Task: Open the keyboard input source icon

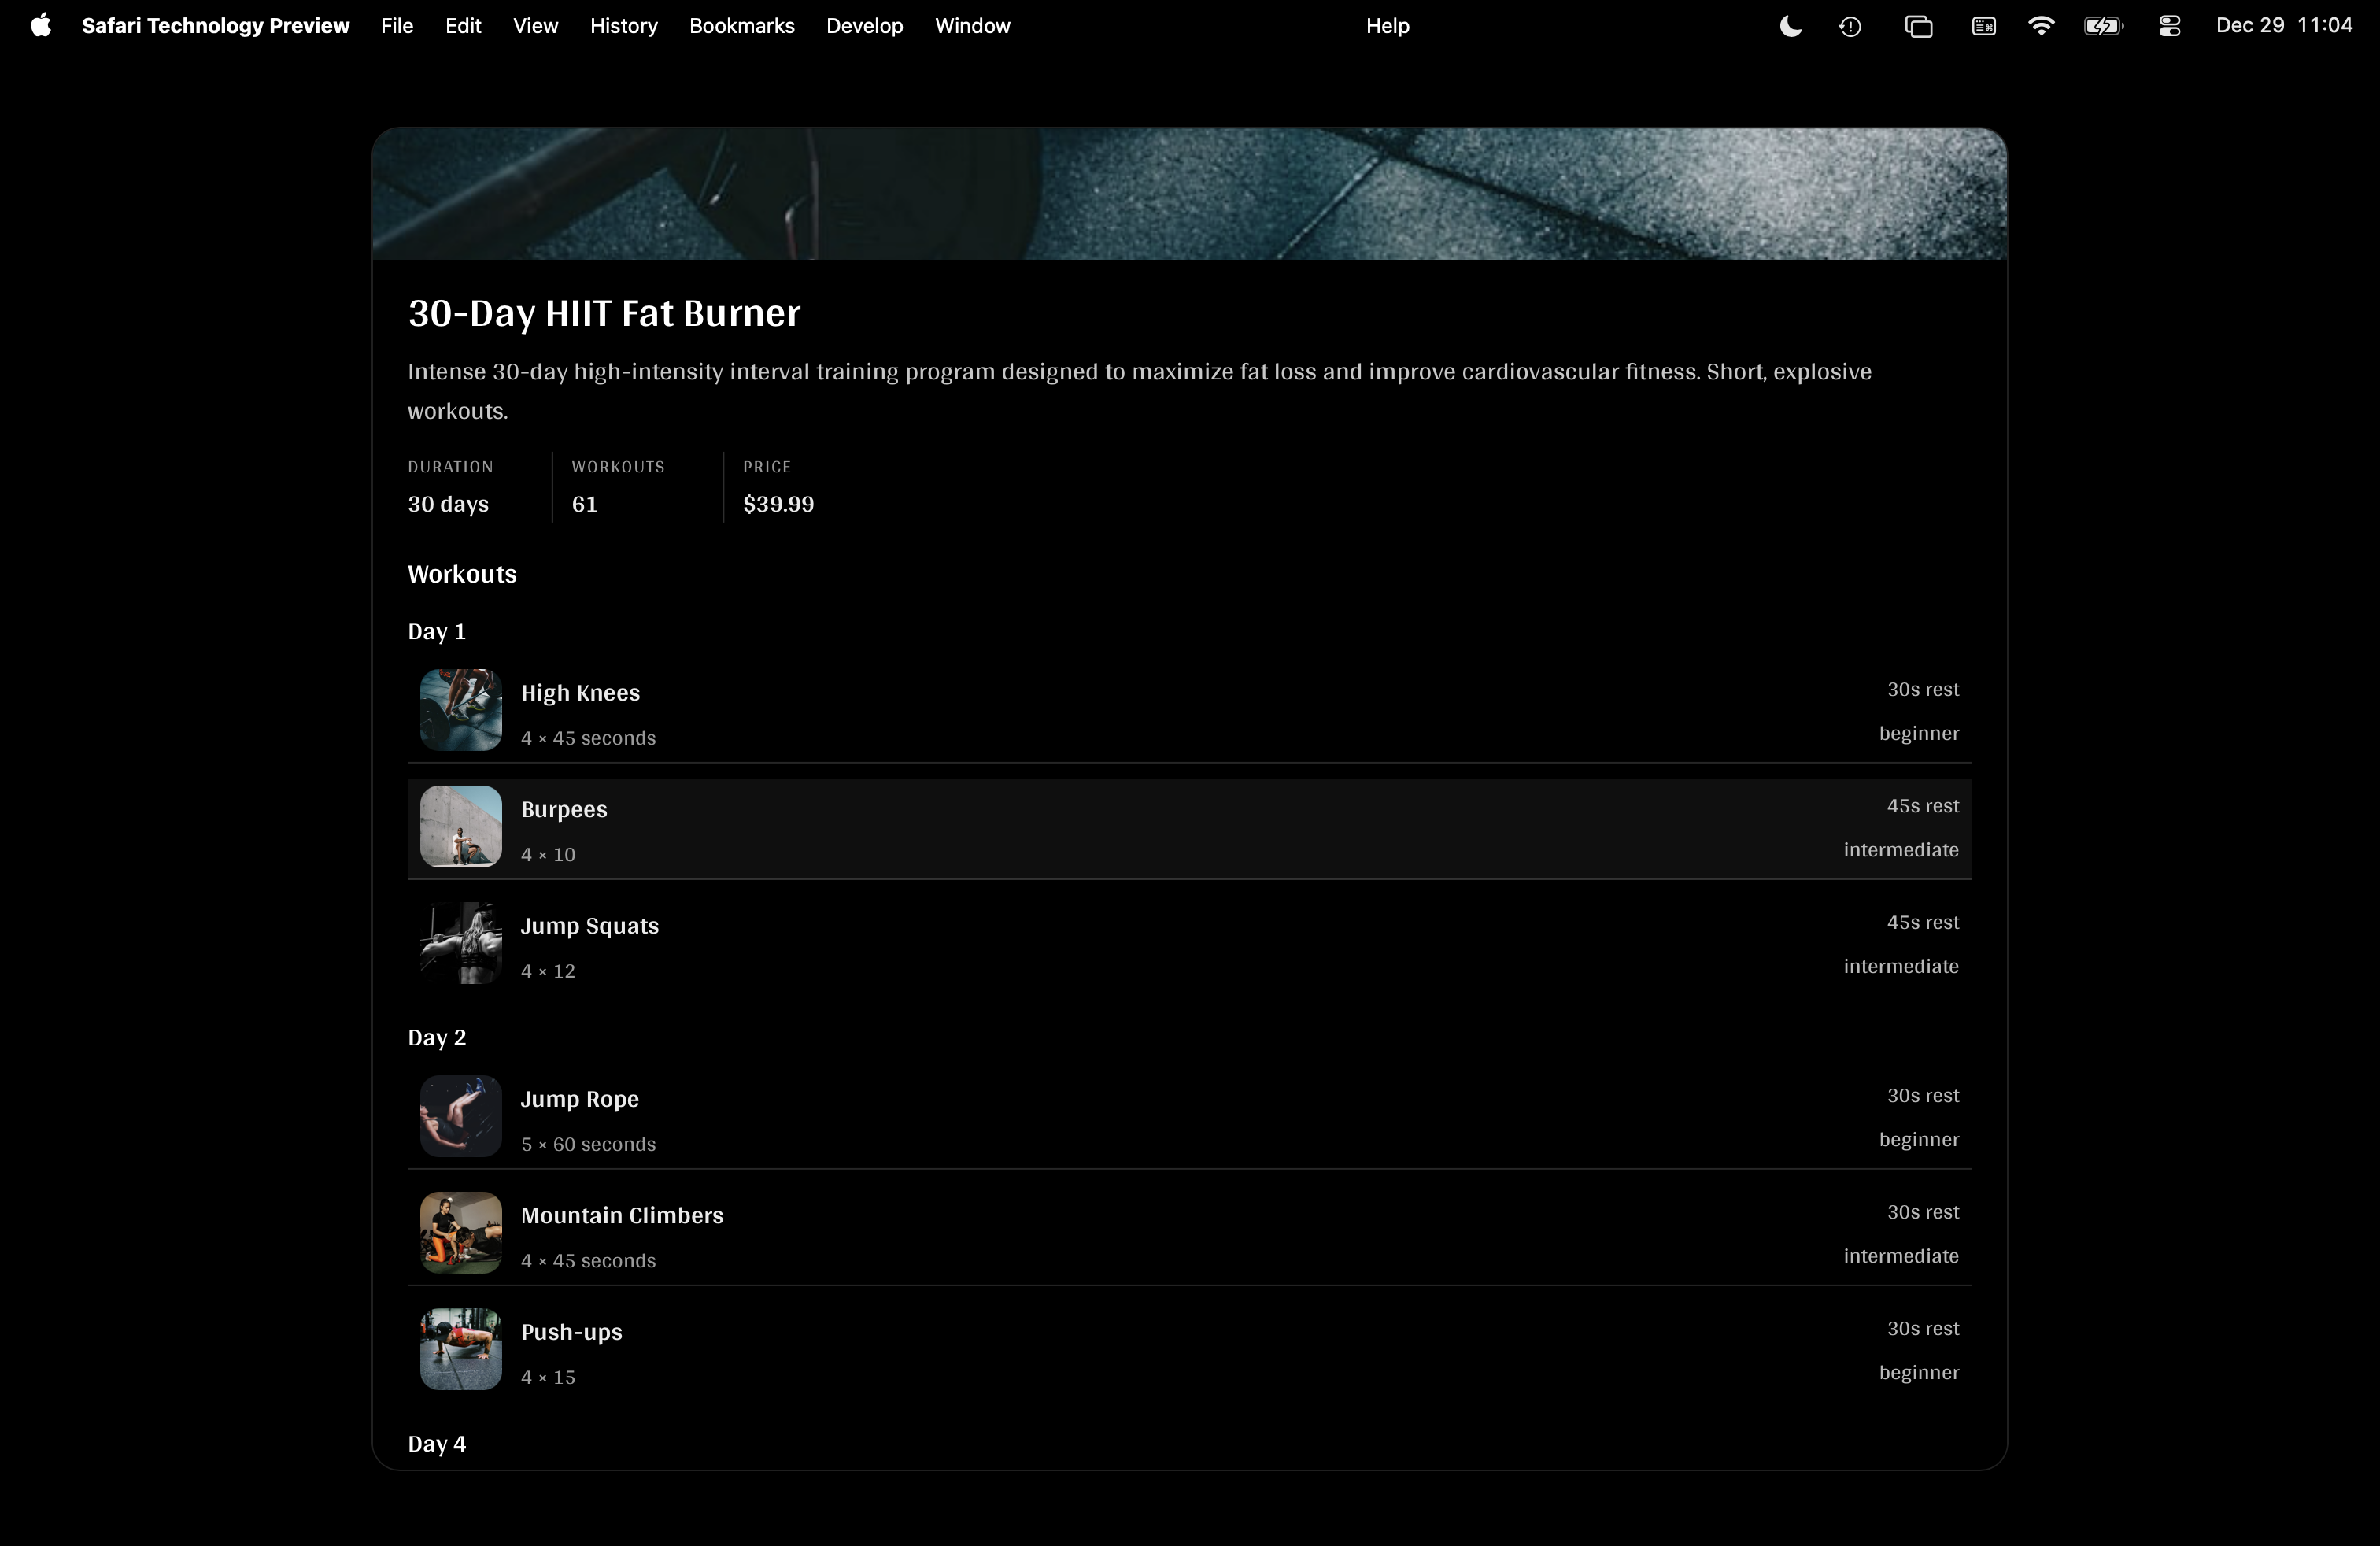Action: pos(1984,26)
